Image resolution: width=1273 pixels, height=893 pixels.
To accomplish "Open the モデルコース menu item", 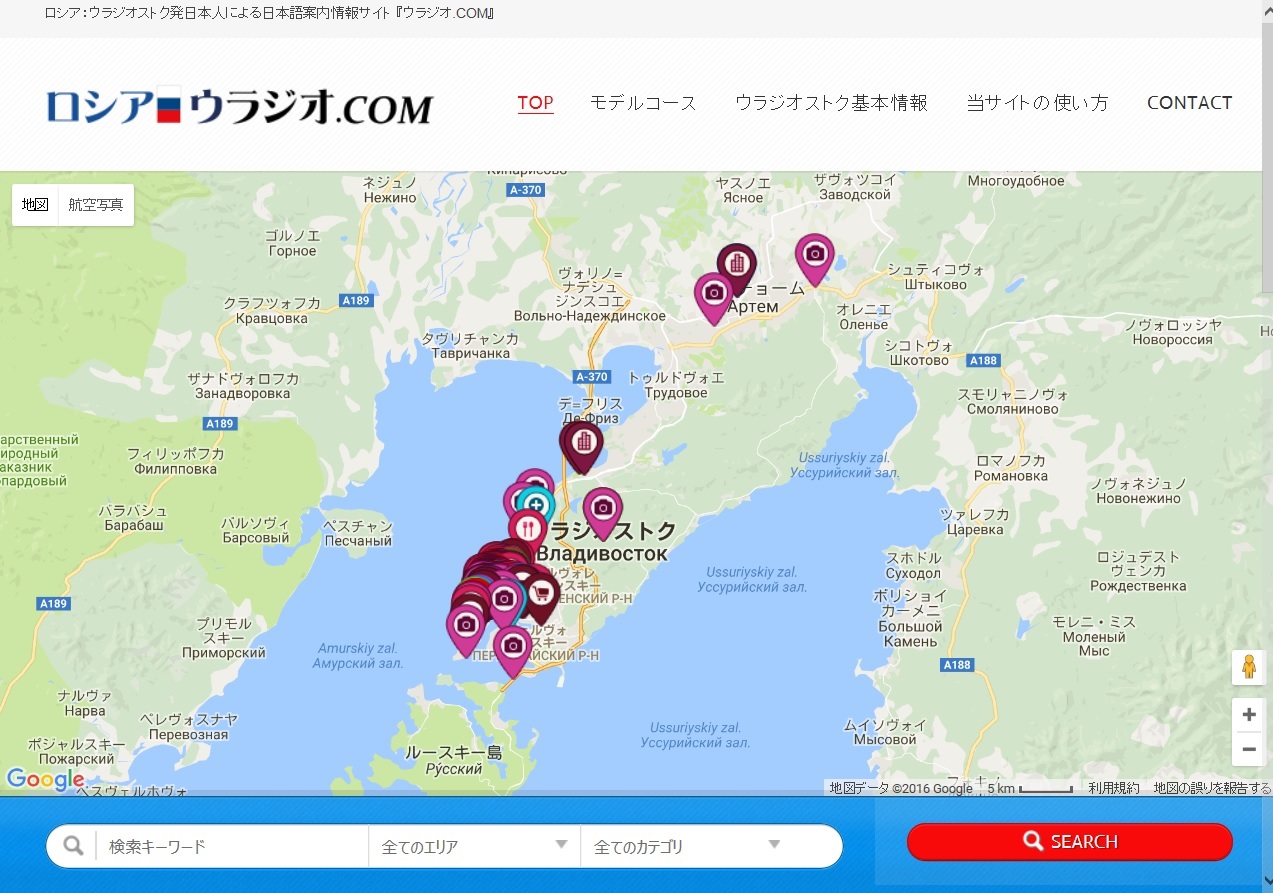I will point(643,102).
